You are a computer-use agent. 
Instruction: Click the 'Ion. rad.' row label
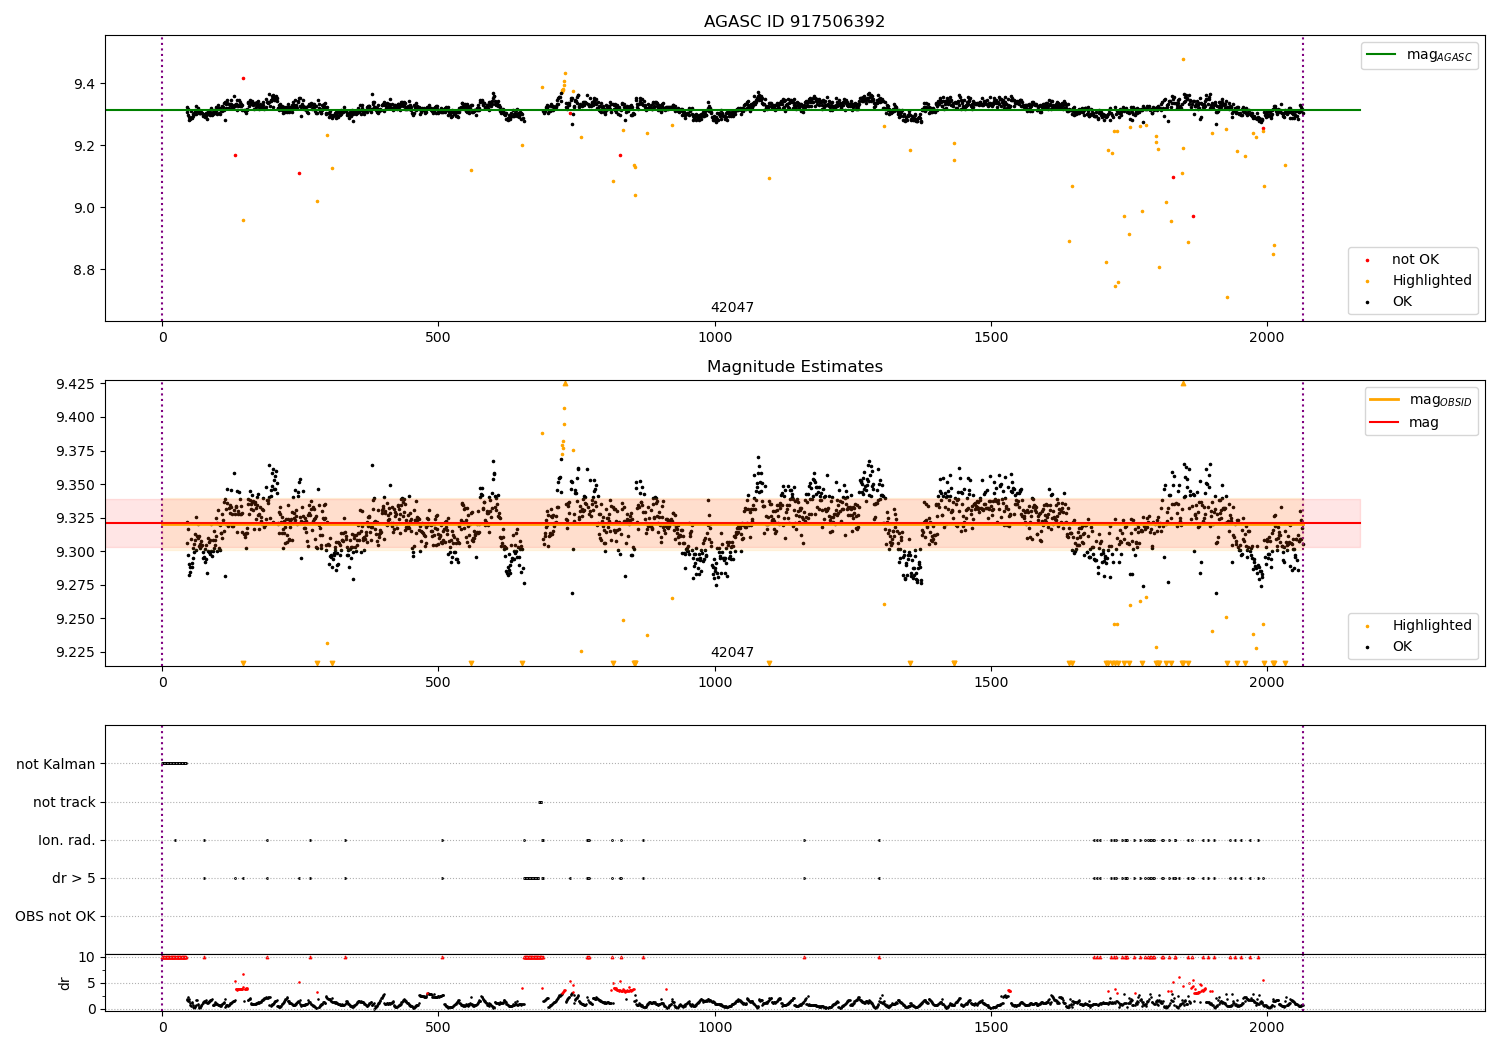67,841
